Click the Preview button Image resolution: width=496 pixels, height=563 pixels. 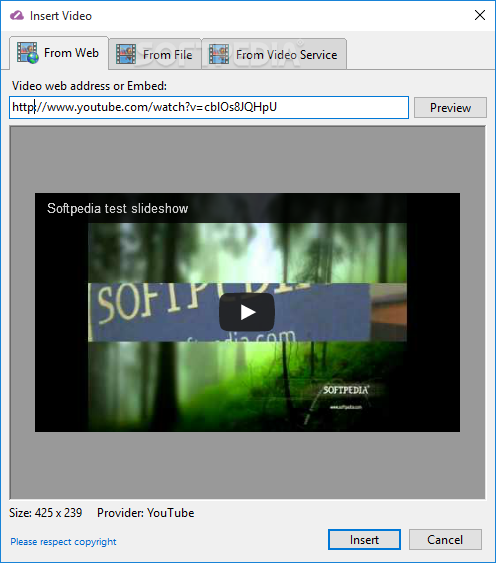(x=450, y=107)
